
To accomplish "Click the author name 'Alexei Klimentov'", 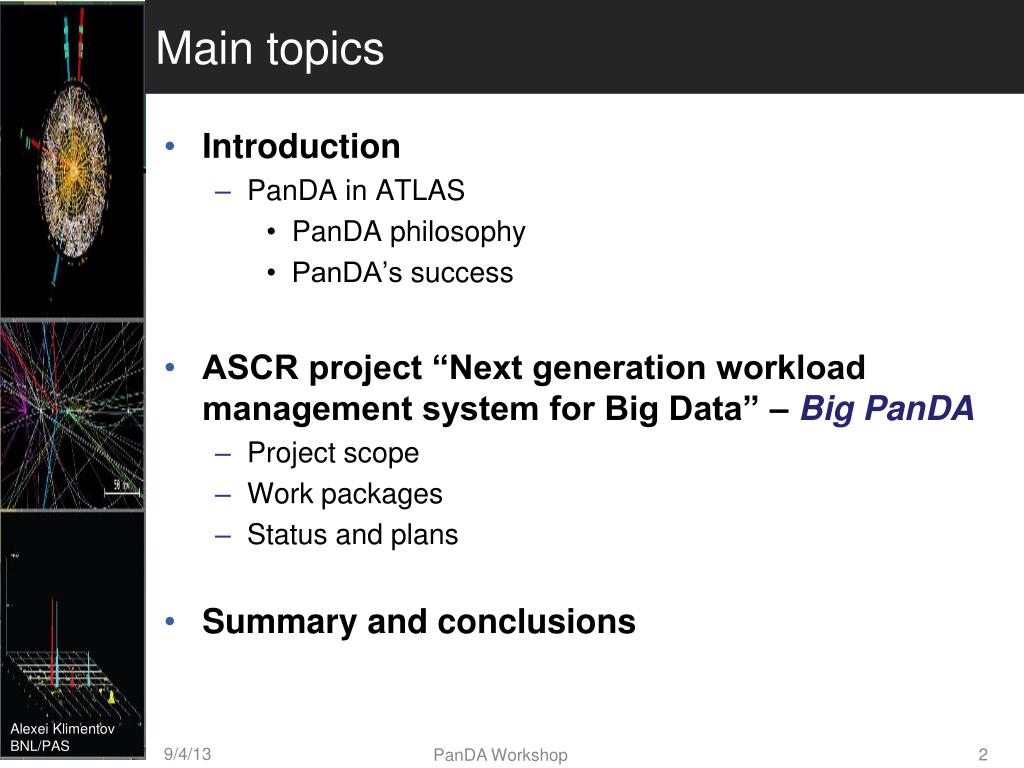I will 62,729.
